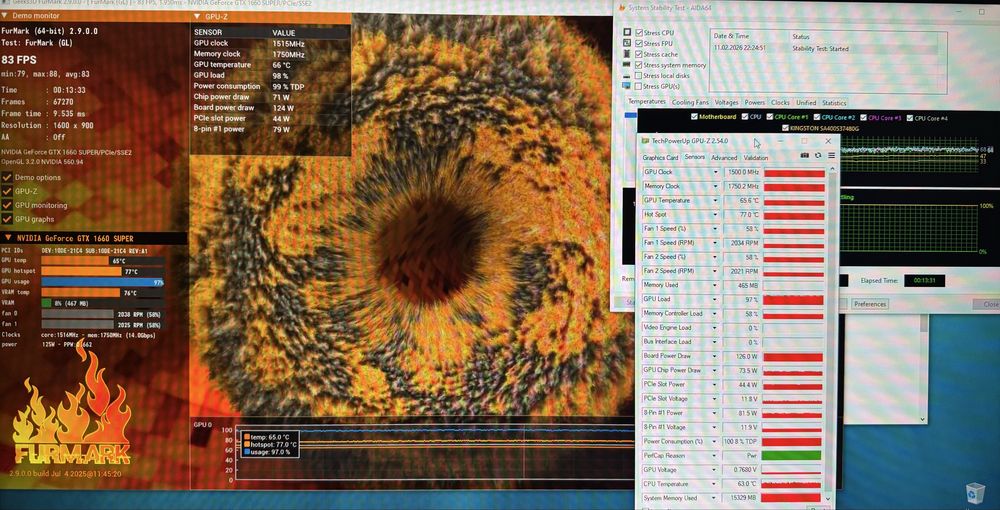
Task: Open Validation tab in GPU-Z
Action: click(756, 157)
